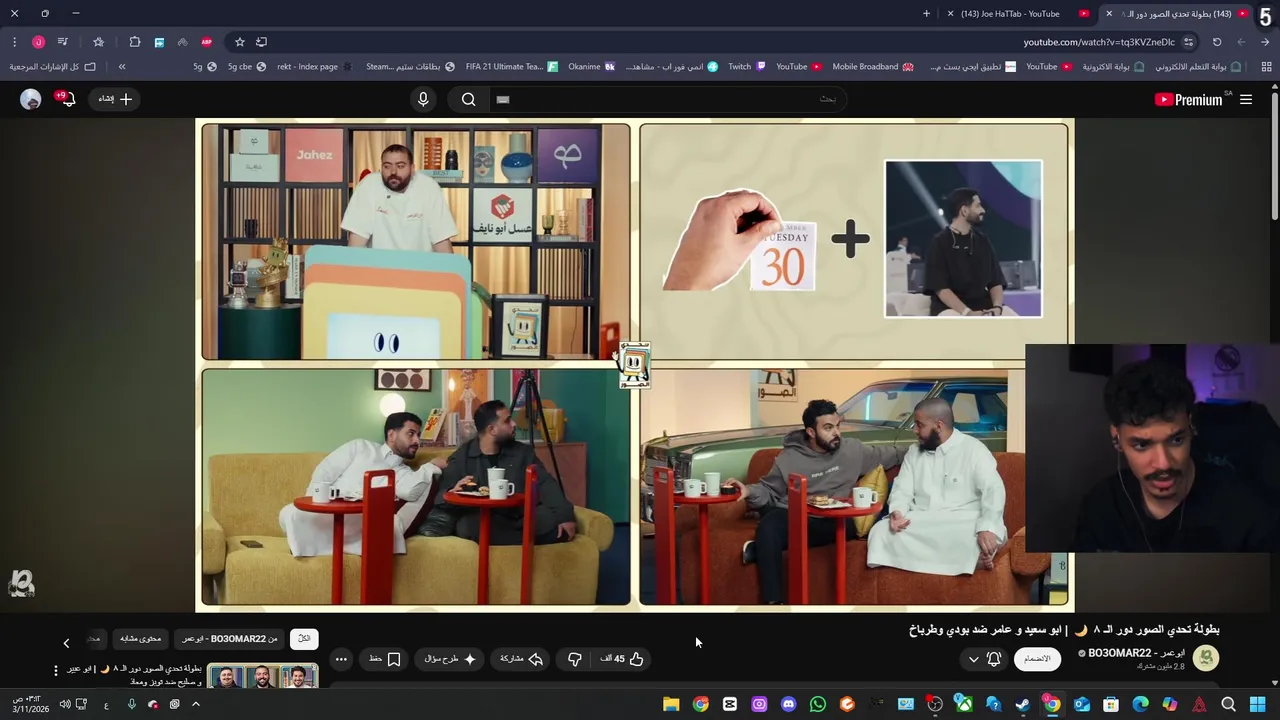Viewport: 1280px width, 720px height.
Task: Open the FIFA 21 Ultimate Team bookmark
Action: pos(511,66)
